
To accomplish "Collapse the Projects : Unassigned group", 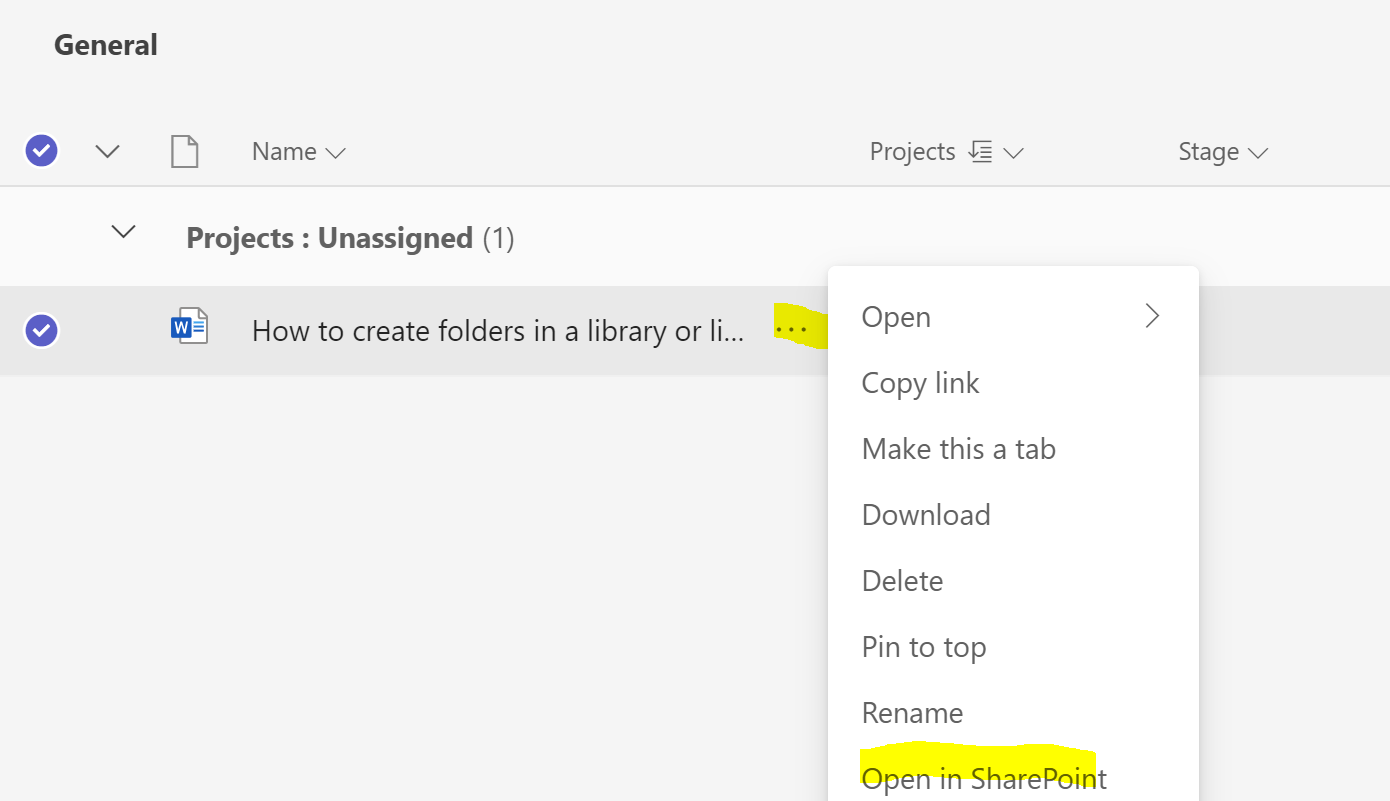I will pos(123,232).
